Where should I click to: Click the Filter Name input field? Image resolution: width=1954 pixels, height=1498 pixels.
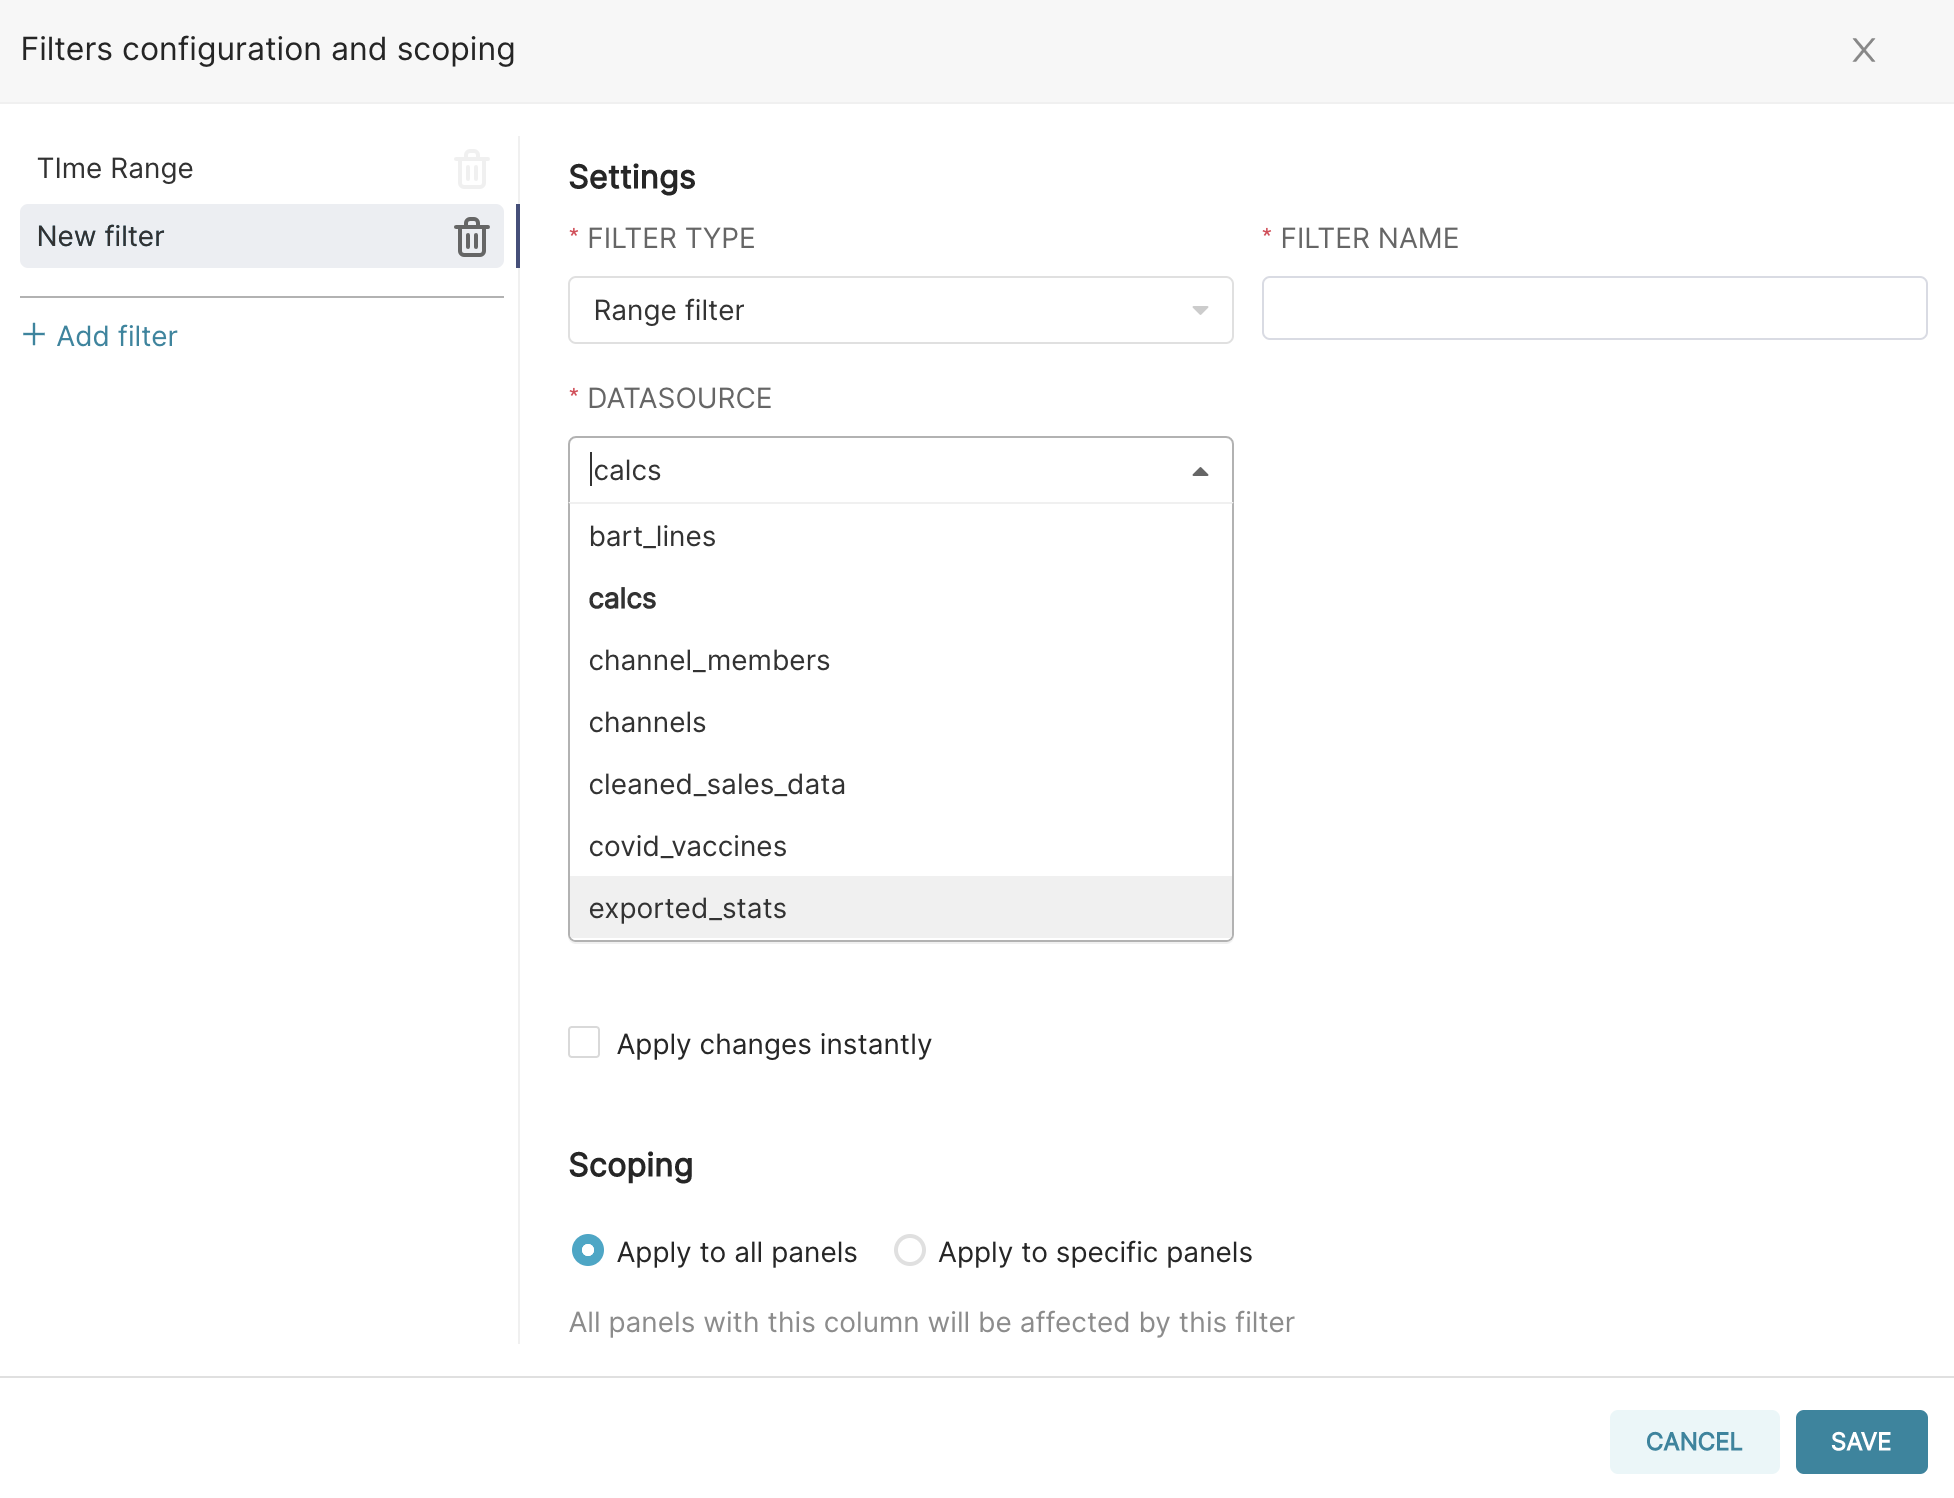(x=1593, y=308)
